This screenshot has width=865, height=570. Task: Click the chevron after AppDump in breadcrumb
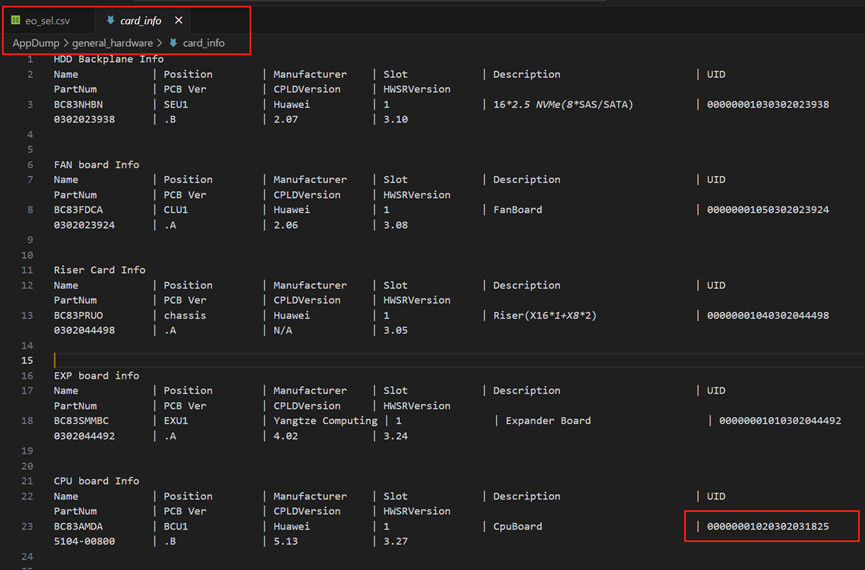pos(65,43)
